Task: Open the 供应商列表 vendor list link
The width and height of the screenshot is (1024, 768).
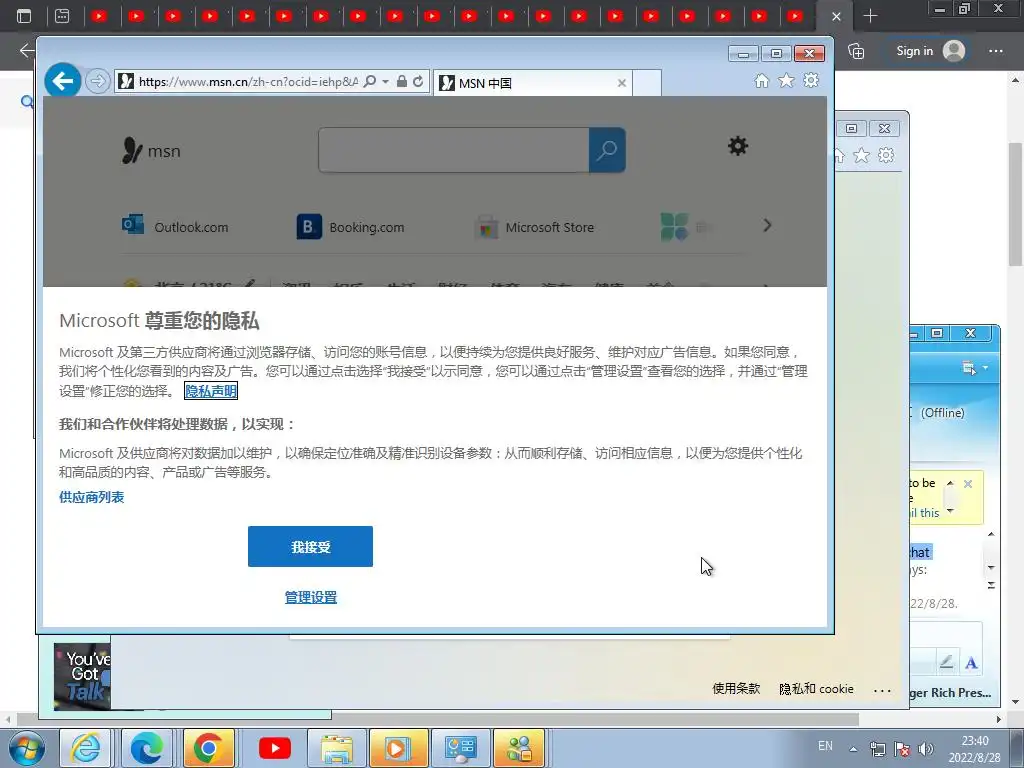Action: point(91,497)
